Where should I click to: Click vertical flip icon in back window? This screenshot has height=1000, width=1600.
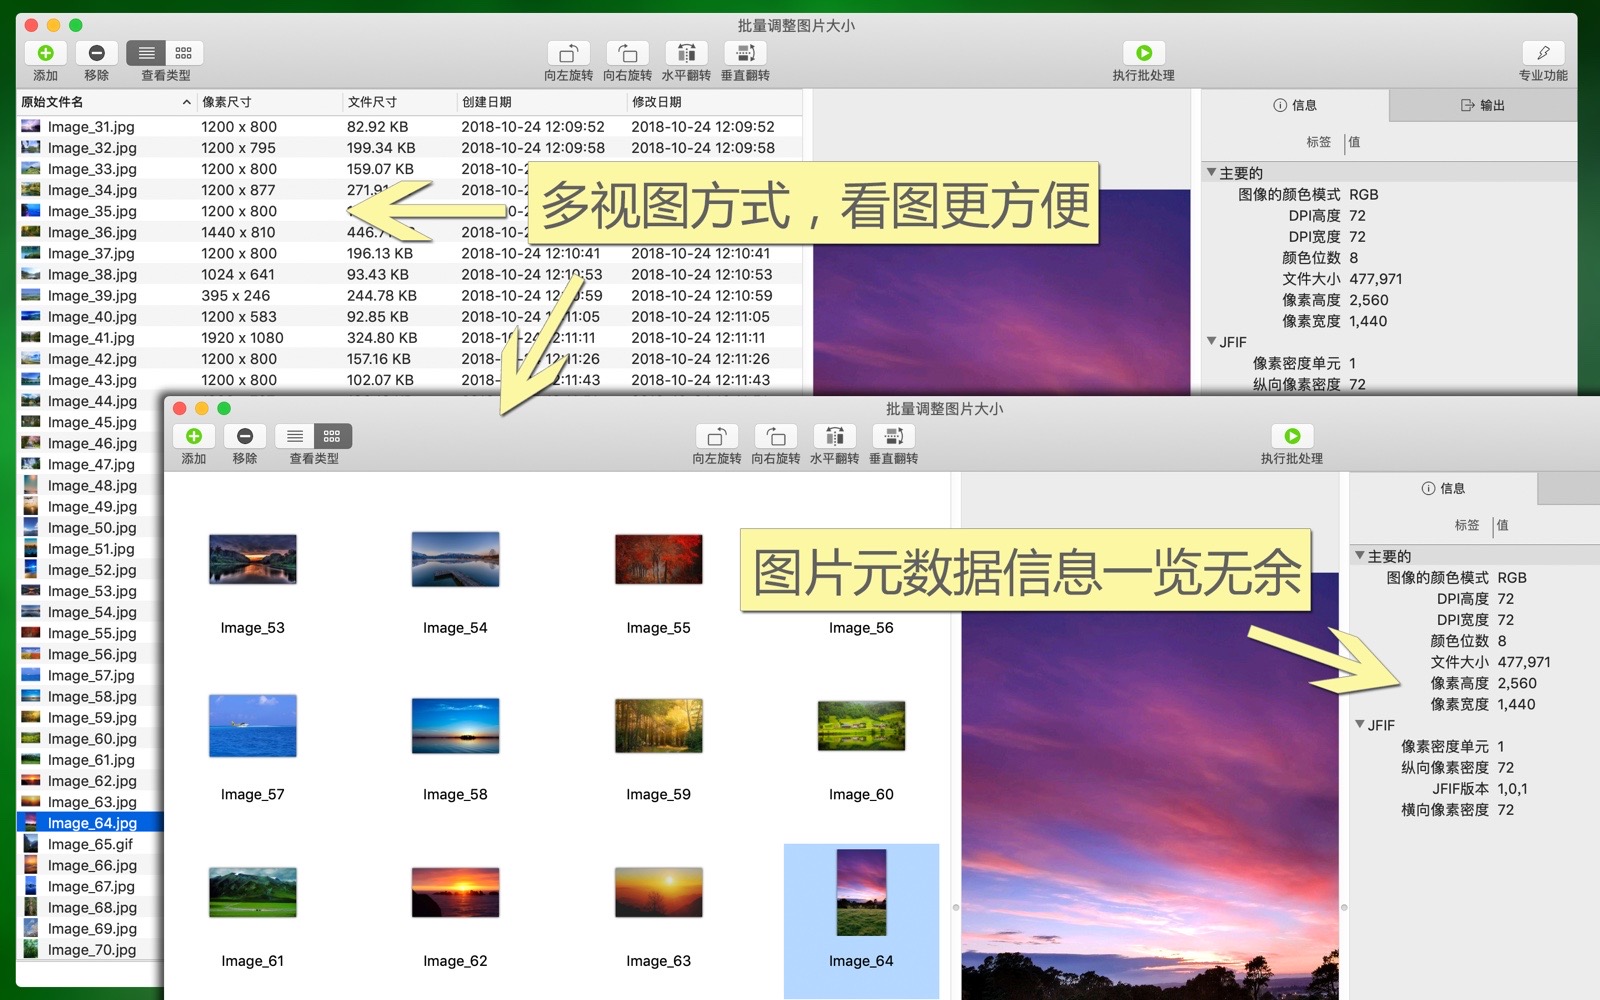point(745,53)
